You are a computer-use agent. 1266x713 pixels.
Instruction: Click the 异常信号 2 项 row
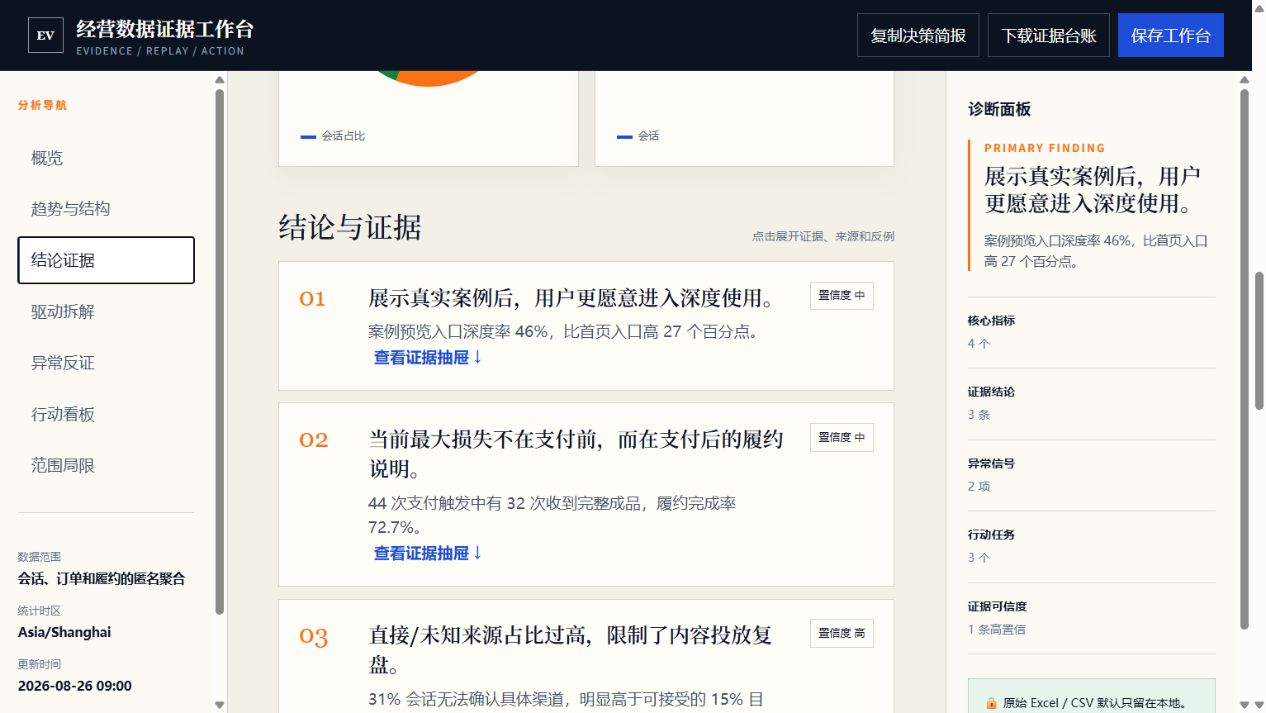click(x=1092, y=476)
